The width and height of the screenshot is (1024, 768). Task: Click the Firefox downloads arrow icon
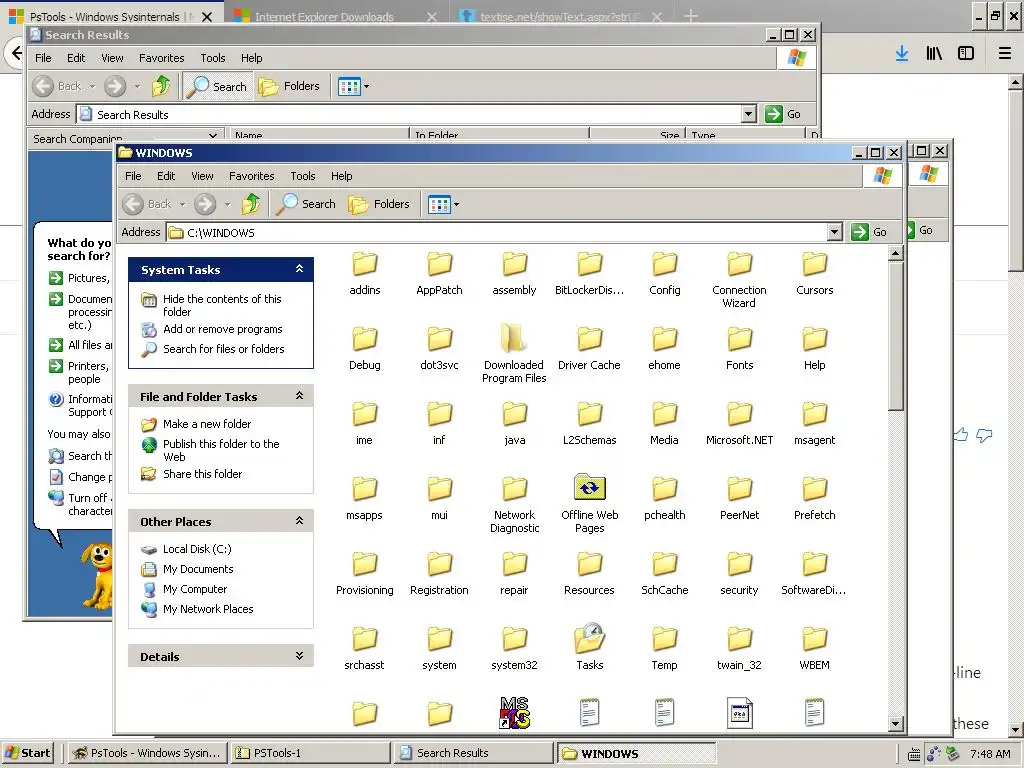point(901,54)
